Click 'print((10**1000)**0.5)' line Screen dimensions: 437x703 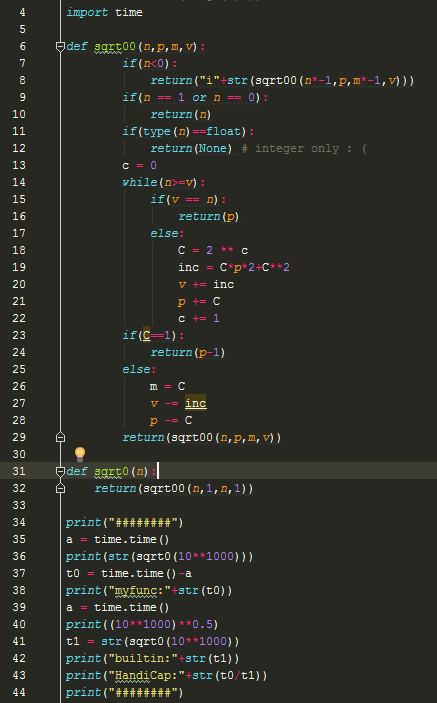[x=143, y=624]
